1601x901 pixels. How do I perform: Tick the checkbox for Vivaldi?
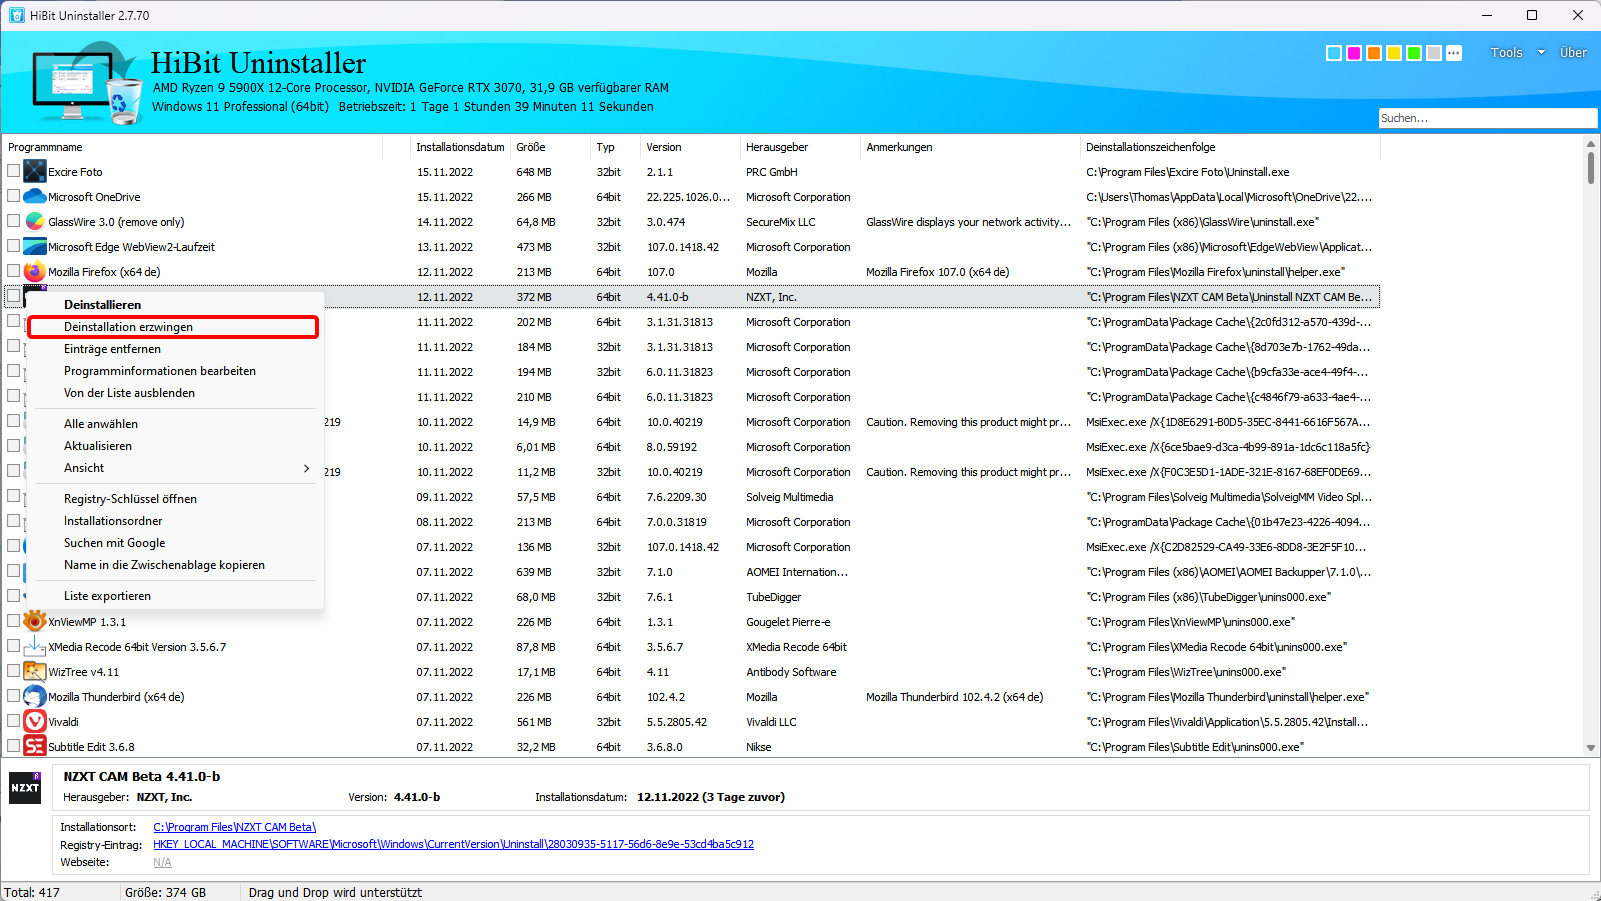pos(14,721)
